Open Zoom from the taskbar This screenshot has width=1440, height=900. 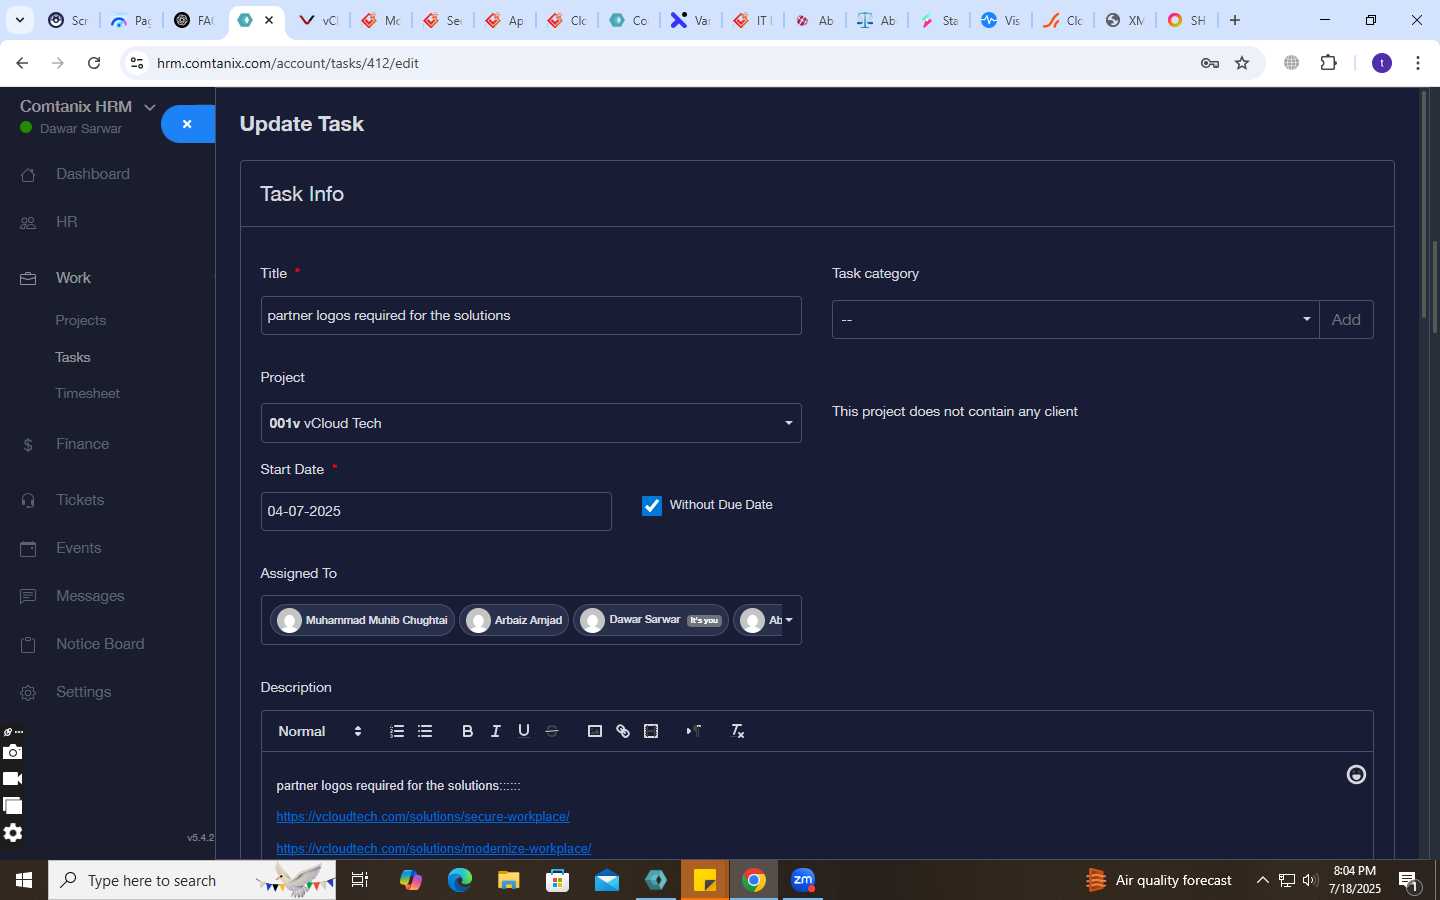coord(803,880)
